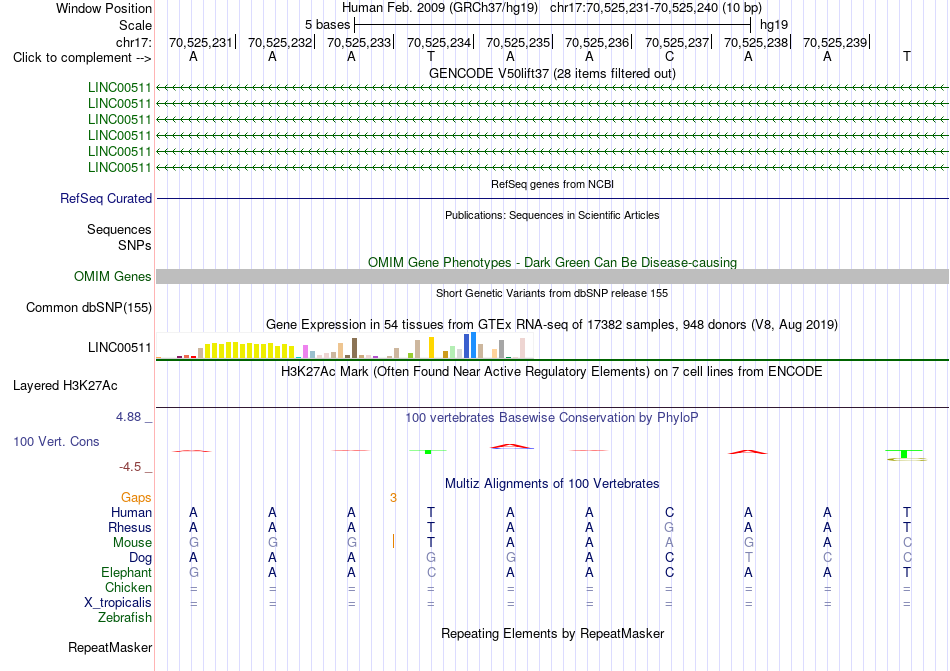Image resolution: width=950 pixels, height=671 pixels.
Task: Click 'Publications: Sequences in Scientific Articles' title
Action: pos(553,215)
